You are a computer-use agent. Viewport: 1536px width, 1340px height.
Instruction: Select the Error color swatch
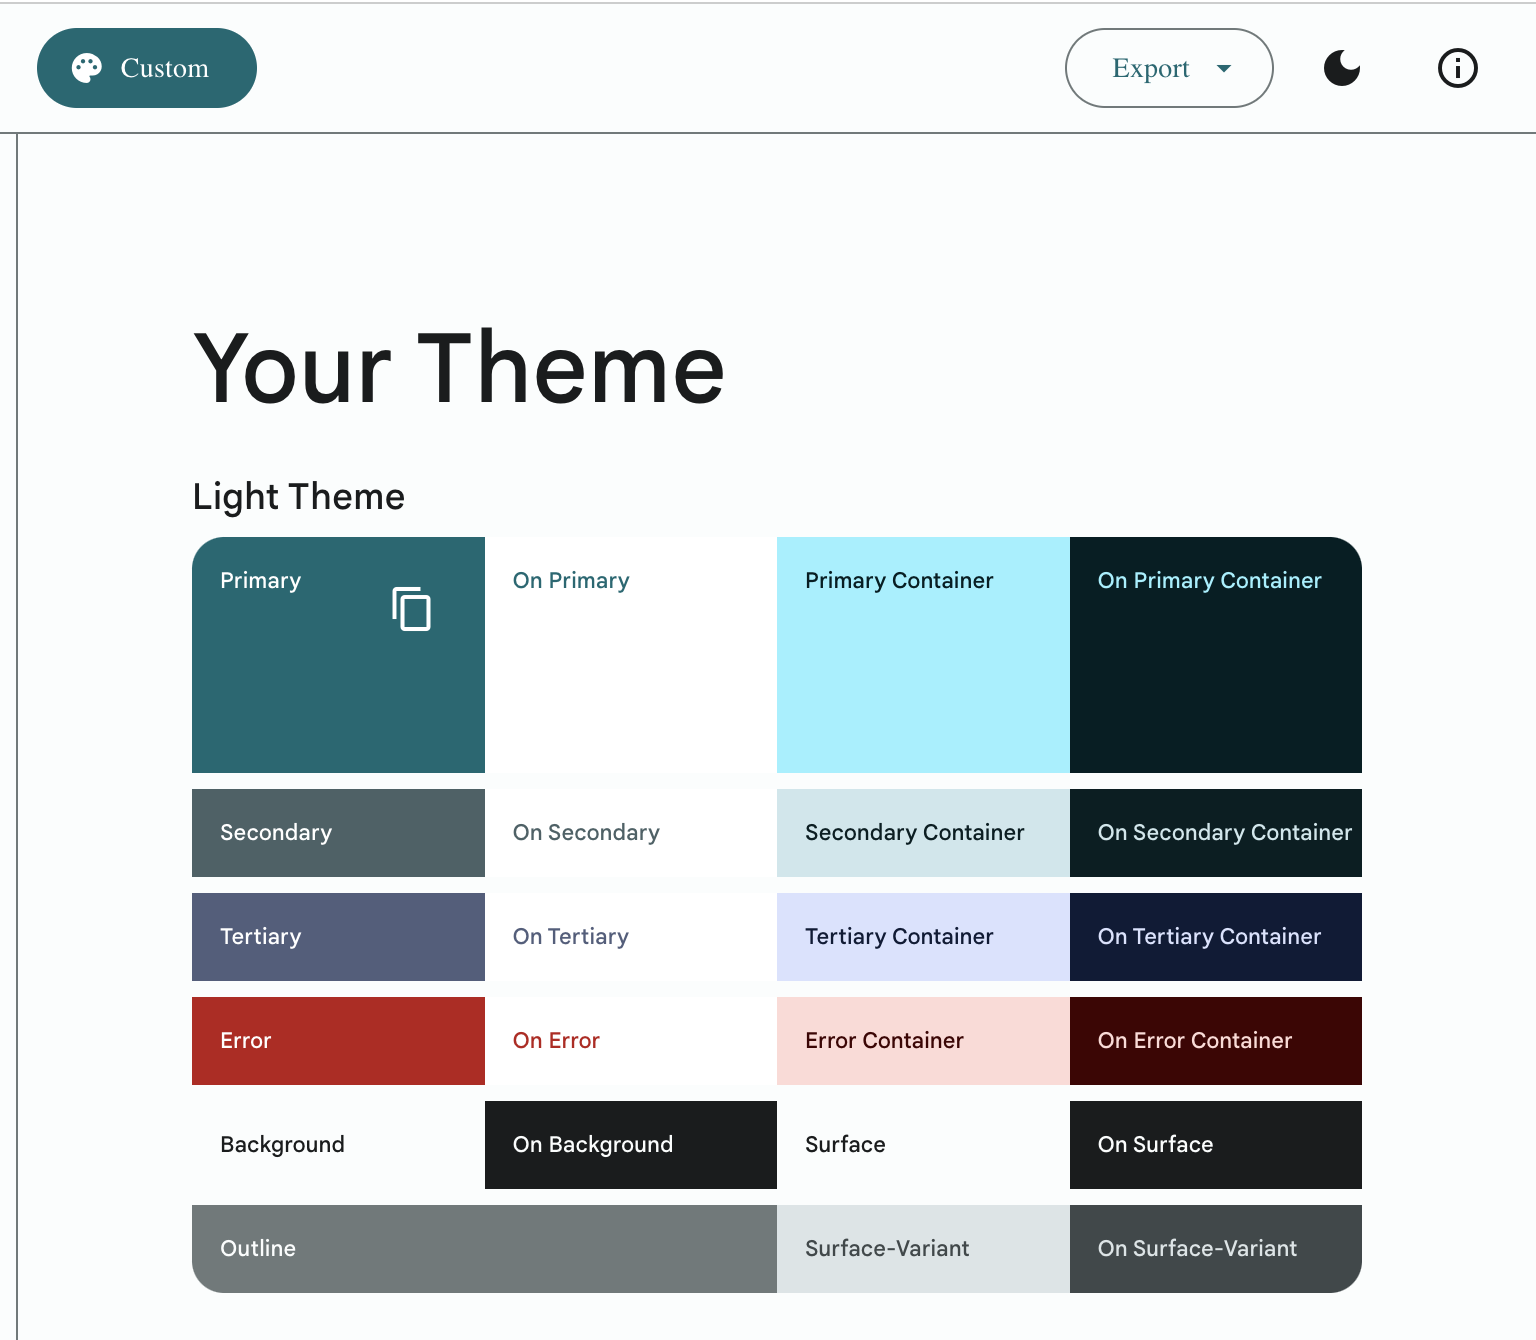(x=338, y=1040)
